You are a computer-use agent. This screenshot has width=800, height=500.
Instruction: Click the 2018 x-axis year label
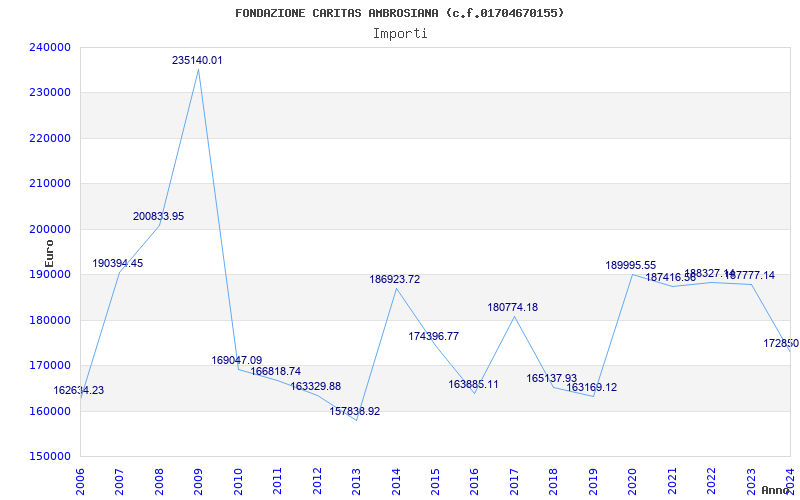pos(554,481)
